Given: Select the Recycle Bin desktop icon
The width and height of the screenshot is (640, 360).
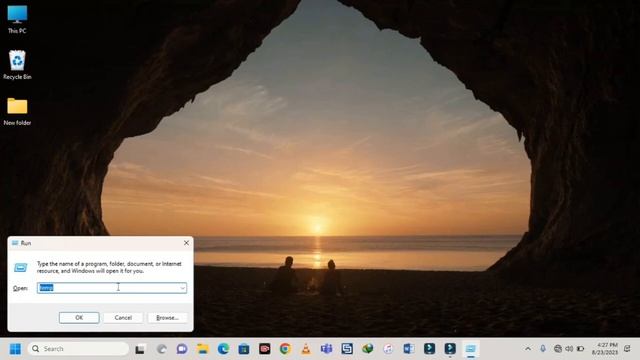Looking at the screenshot, I should (x=17, y=65).
